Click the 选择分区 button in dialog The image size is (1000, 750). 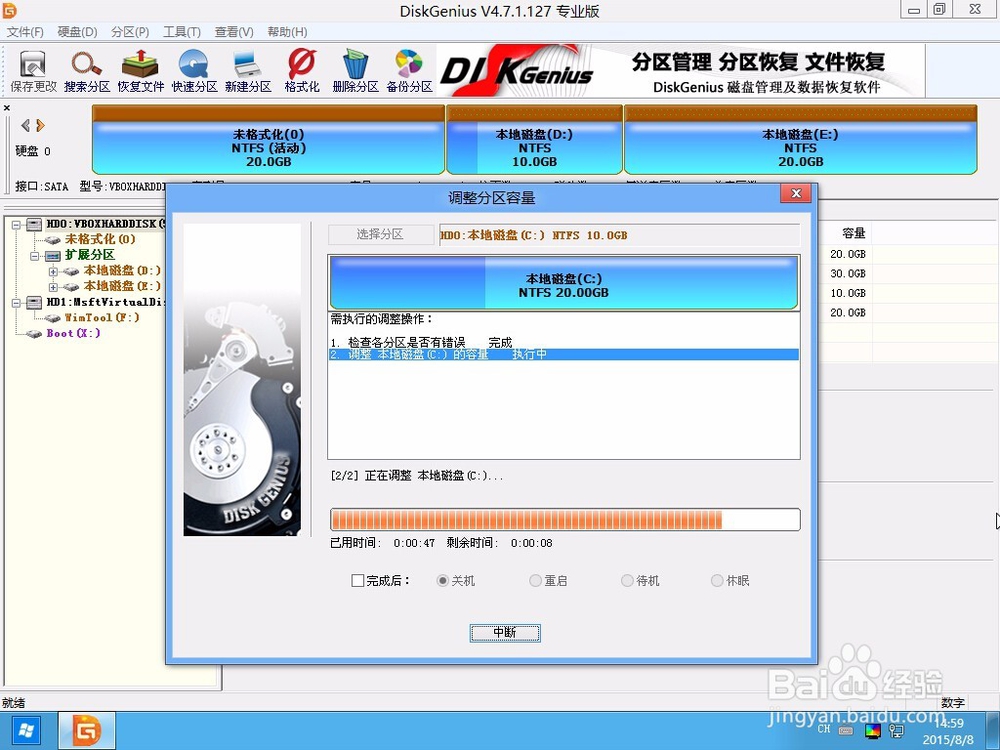(x=380, y=235)
